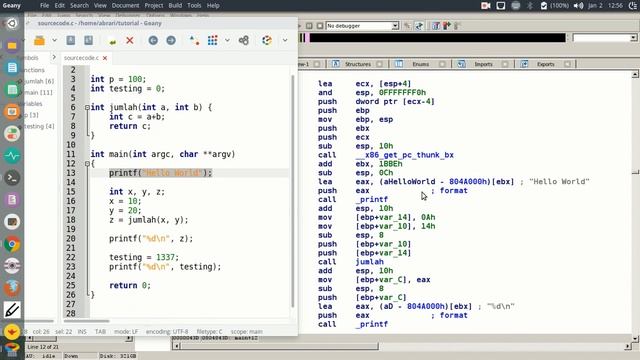Switch to the Exports tab in IDA
640x360 pixels.
546,64
